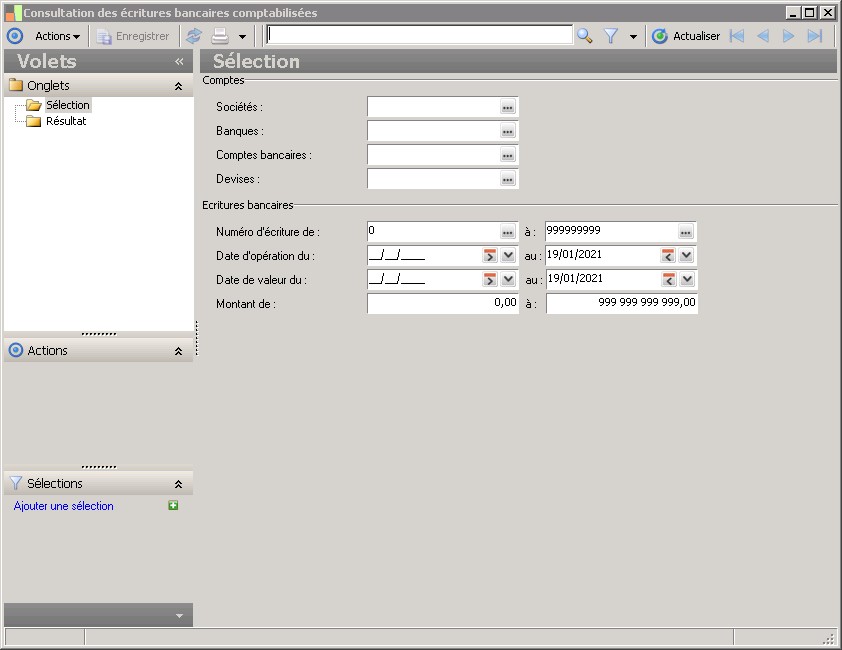Screen dimensions: 842x650
Task: Open Comptes bancaires lookup ellipsis button
Action: [x=508, y=155]
